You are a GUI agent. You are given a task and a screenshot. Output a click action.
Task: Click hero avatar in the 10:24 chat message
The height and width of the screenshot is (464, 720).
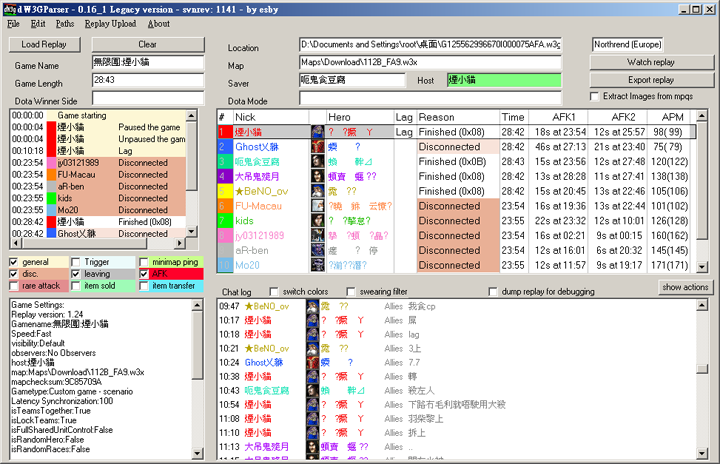tap(312, 362)
